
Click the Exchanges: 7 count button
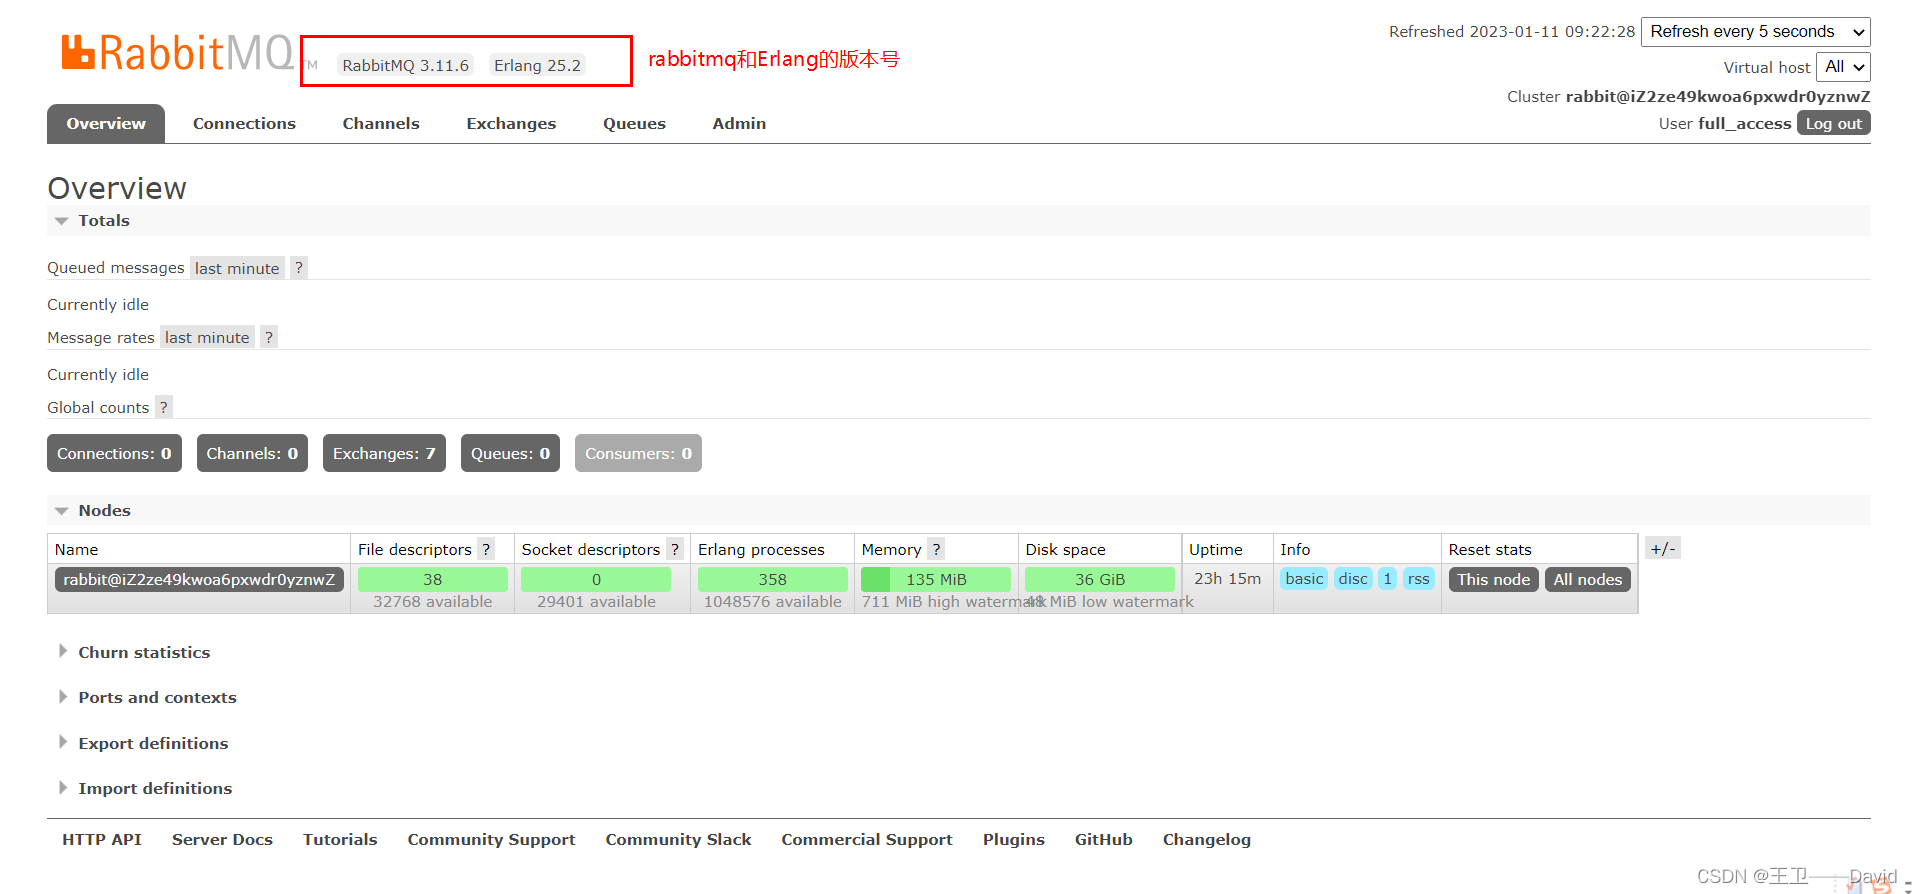pyautogui.click(x=384, y=453)
